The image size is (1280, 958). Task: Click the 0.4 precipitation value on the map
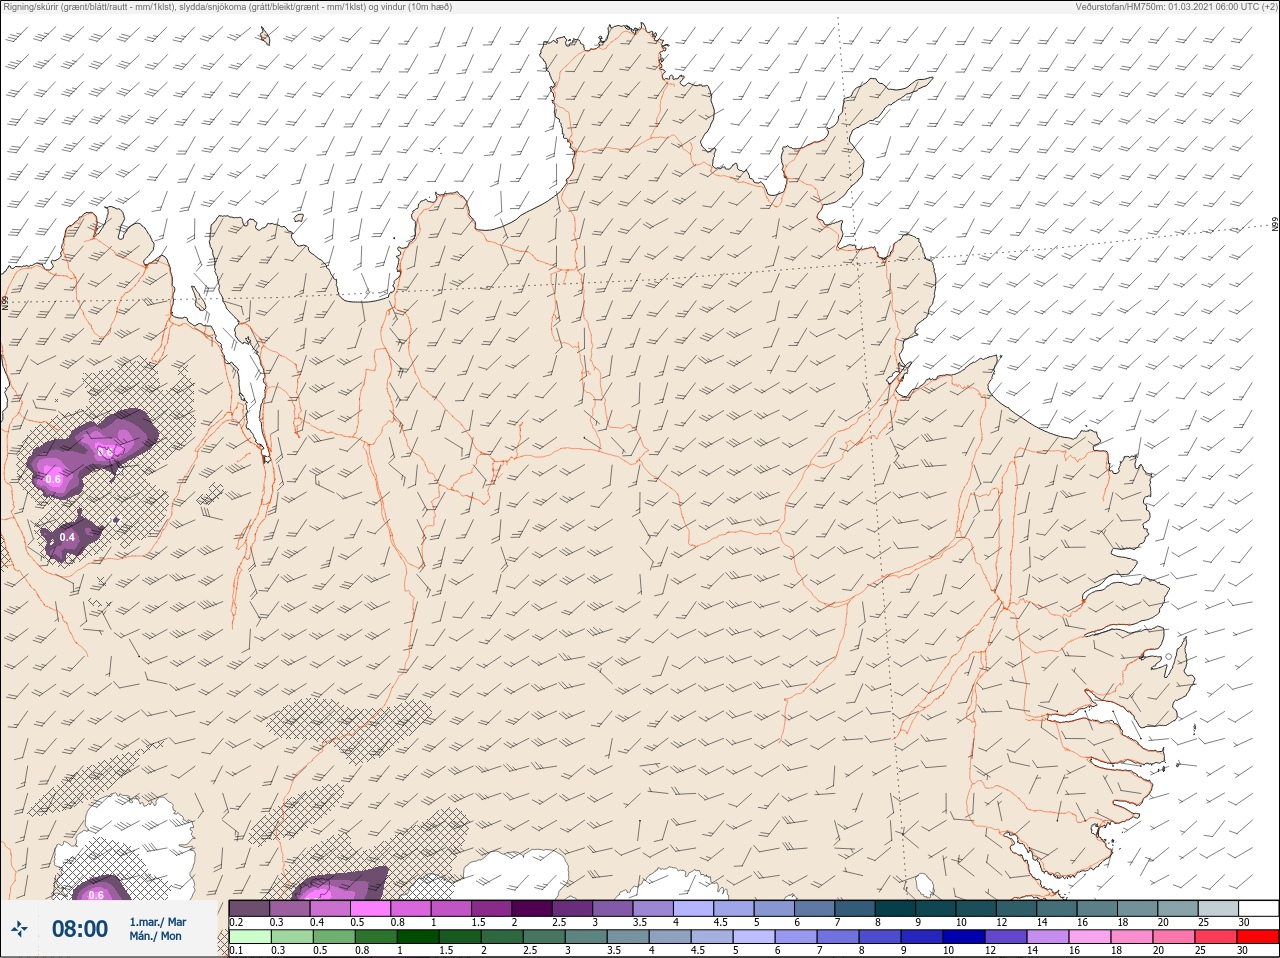[x=67, y=538]
